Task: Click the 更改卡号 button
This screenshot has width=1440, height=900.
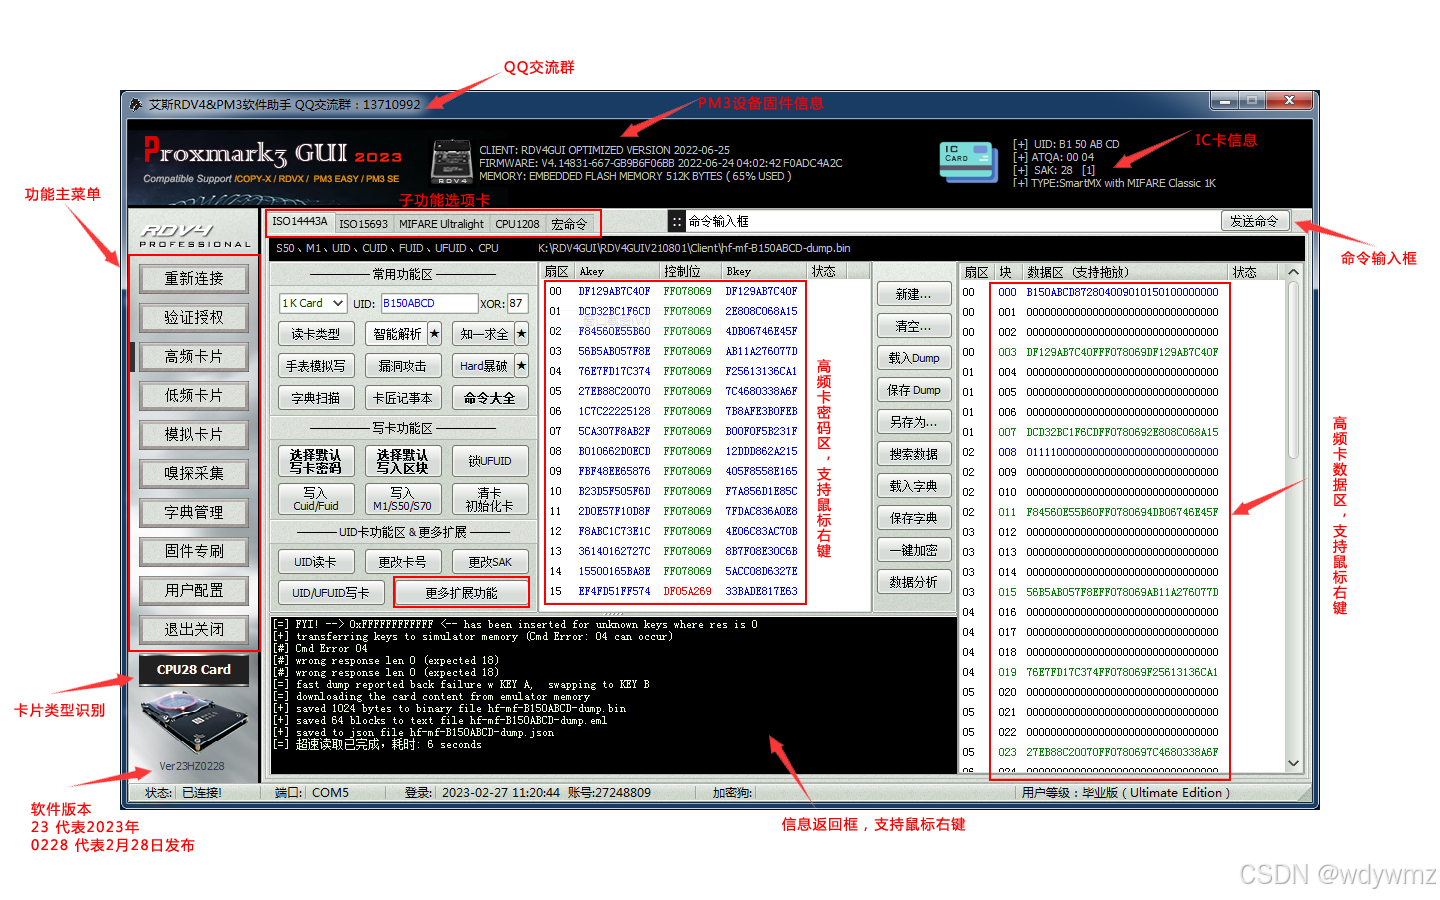Action: 403,561
